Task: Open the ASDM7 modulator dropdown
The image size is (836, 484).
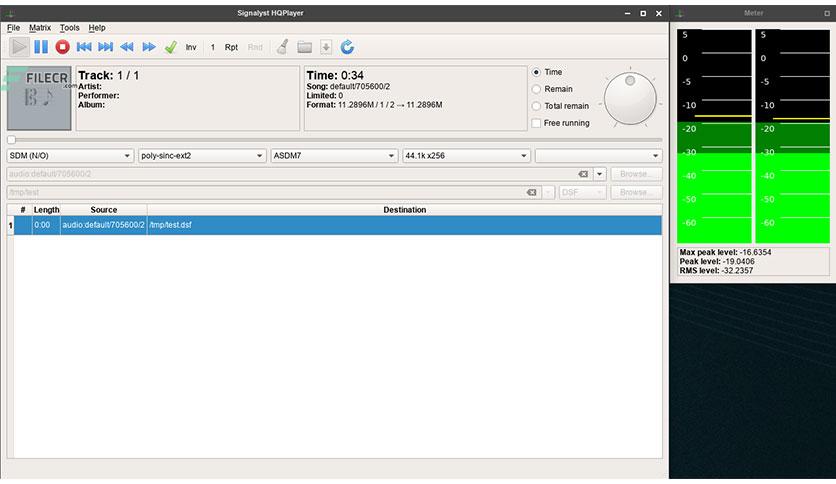Action: (334, 156)
